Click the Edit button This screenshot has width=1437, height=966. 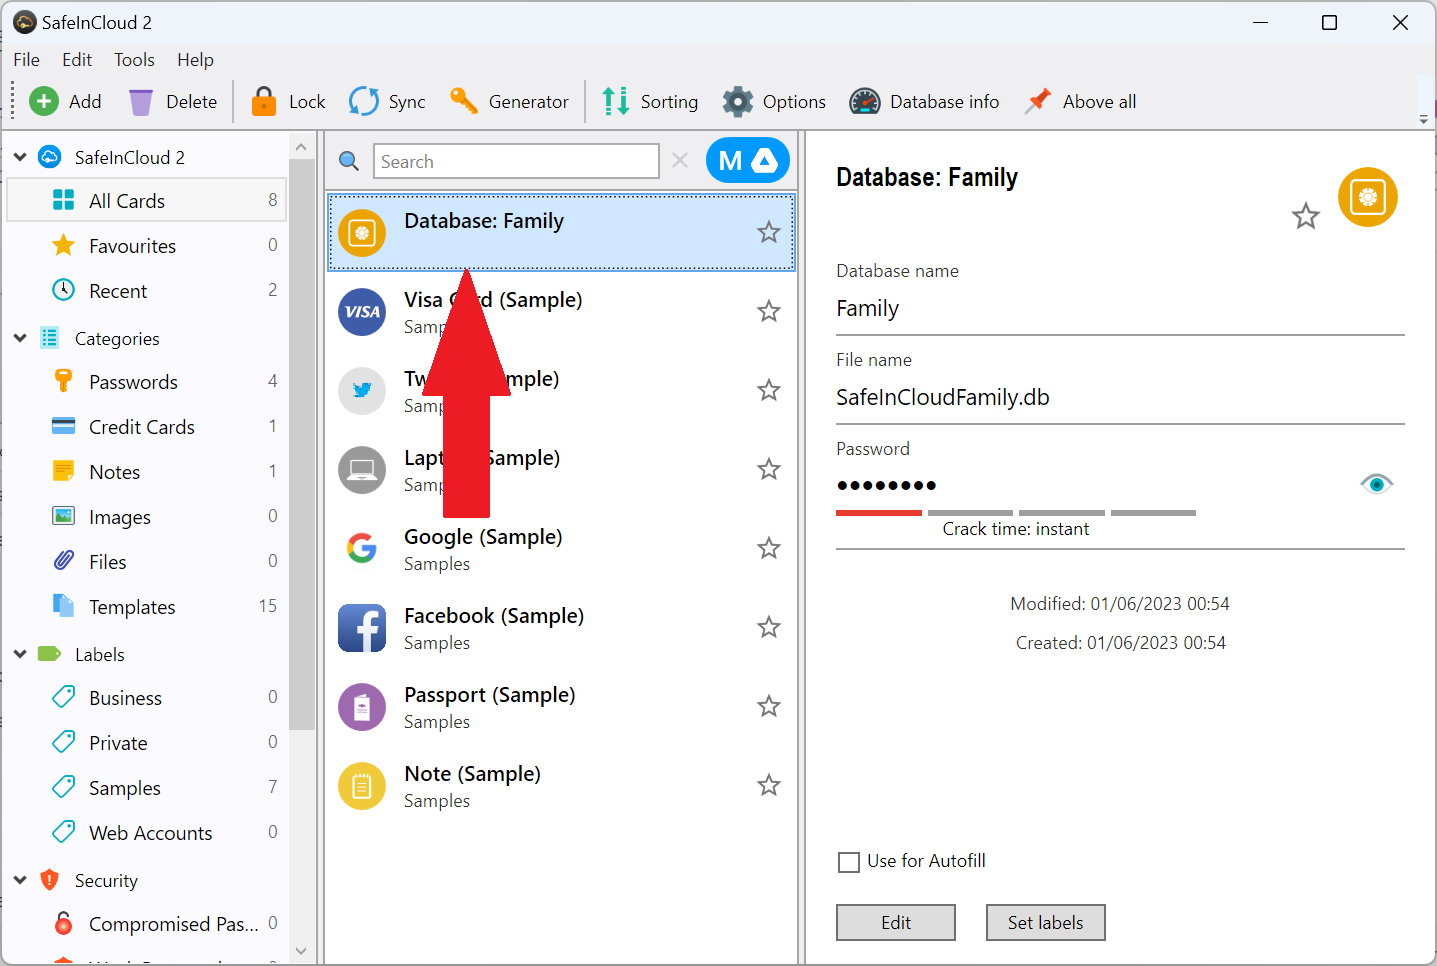click(x=896, y=922)
